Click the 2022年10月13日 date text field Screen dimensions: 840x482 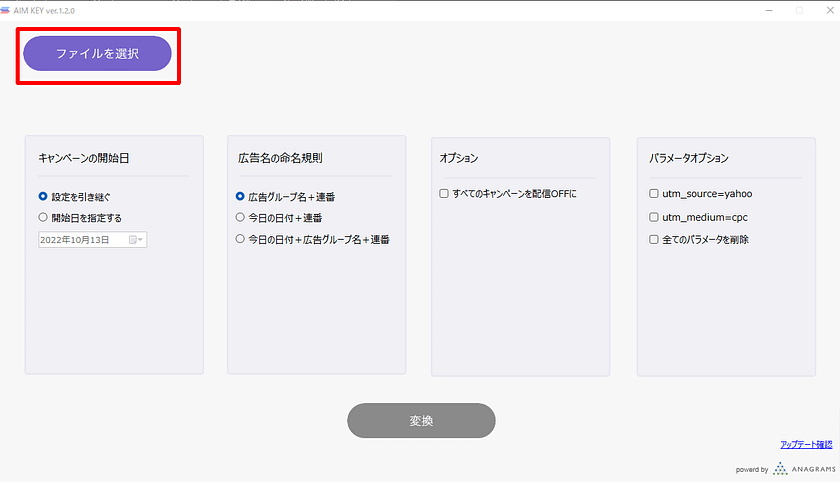[80, 240]
